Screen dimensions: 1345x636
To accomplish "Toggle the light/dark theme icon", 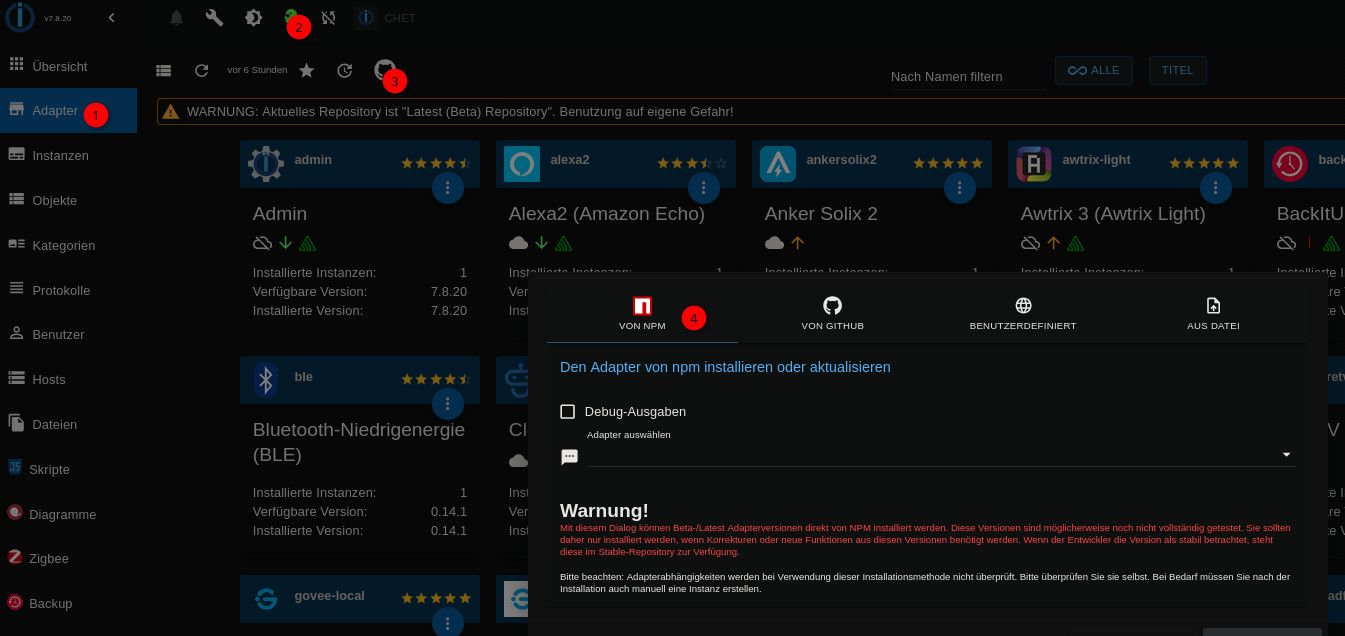I will tap(253, 17).
